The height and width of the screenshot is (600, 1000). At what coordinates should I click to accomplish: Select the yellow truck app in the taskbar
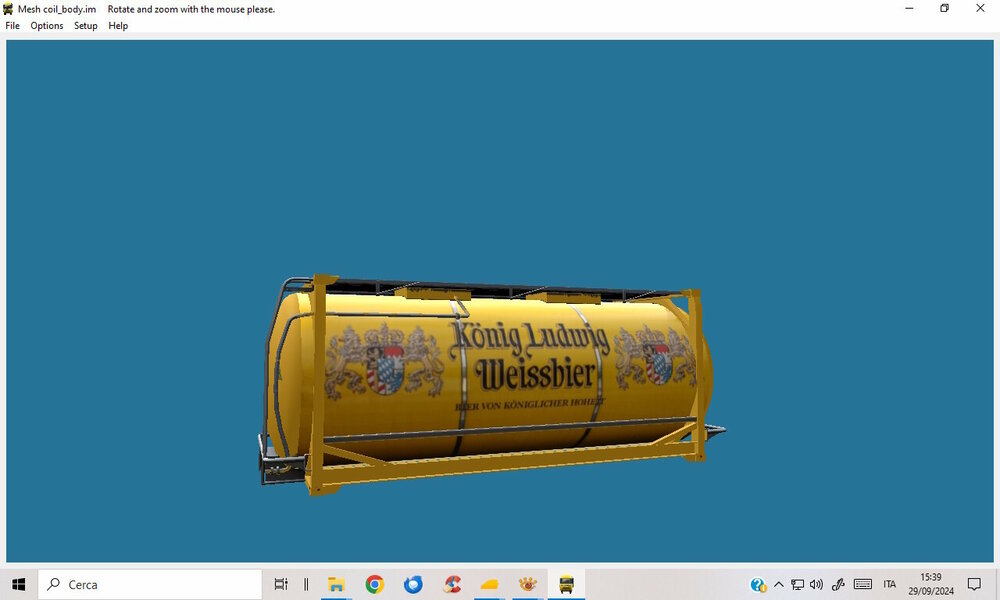[566, 584]
